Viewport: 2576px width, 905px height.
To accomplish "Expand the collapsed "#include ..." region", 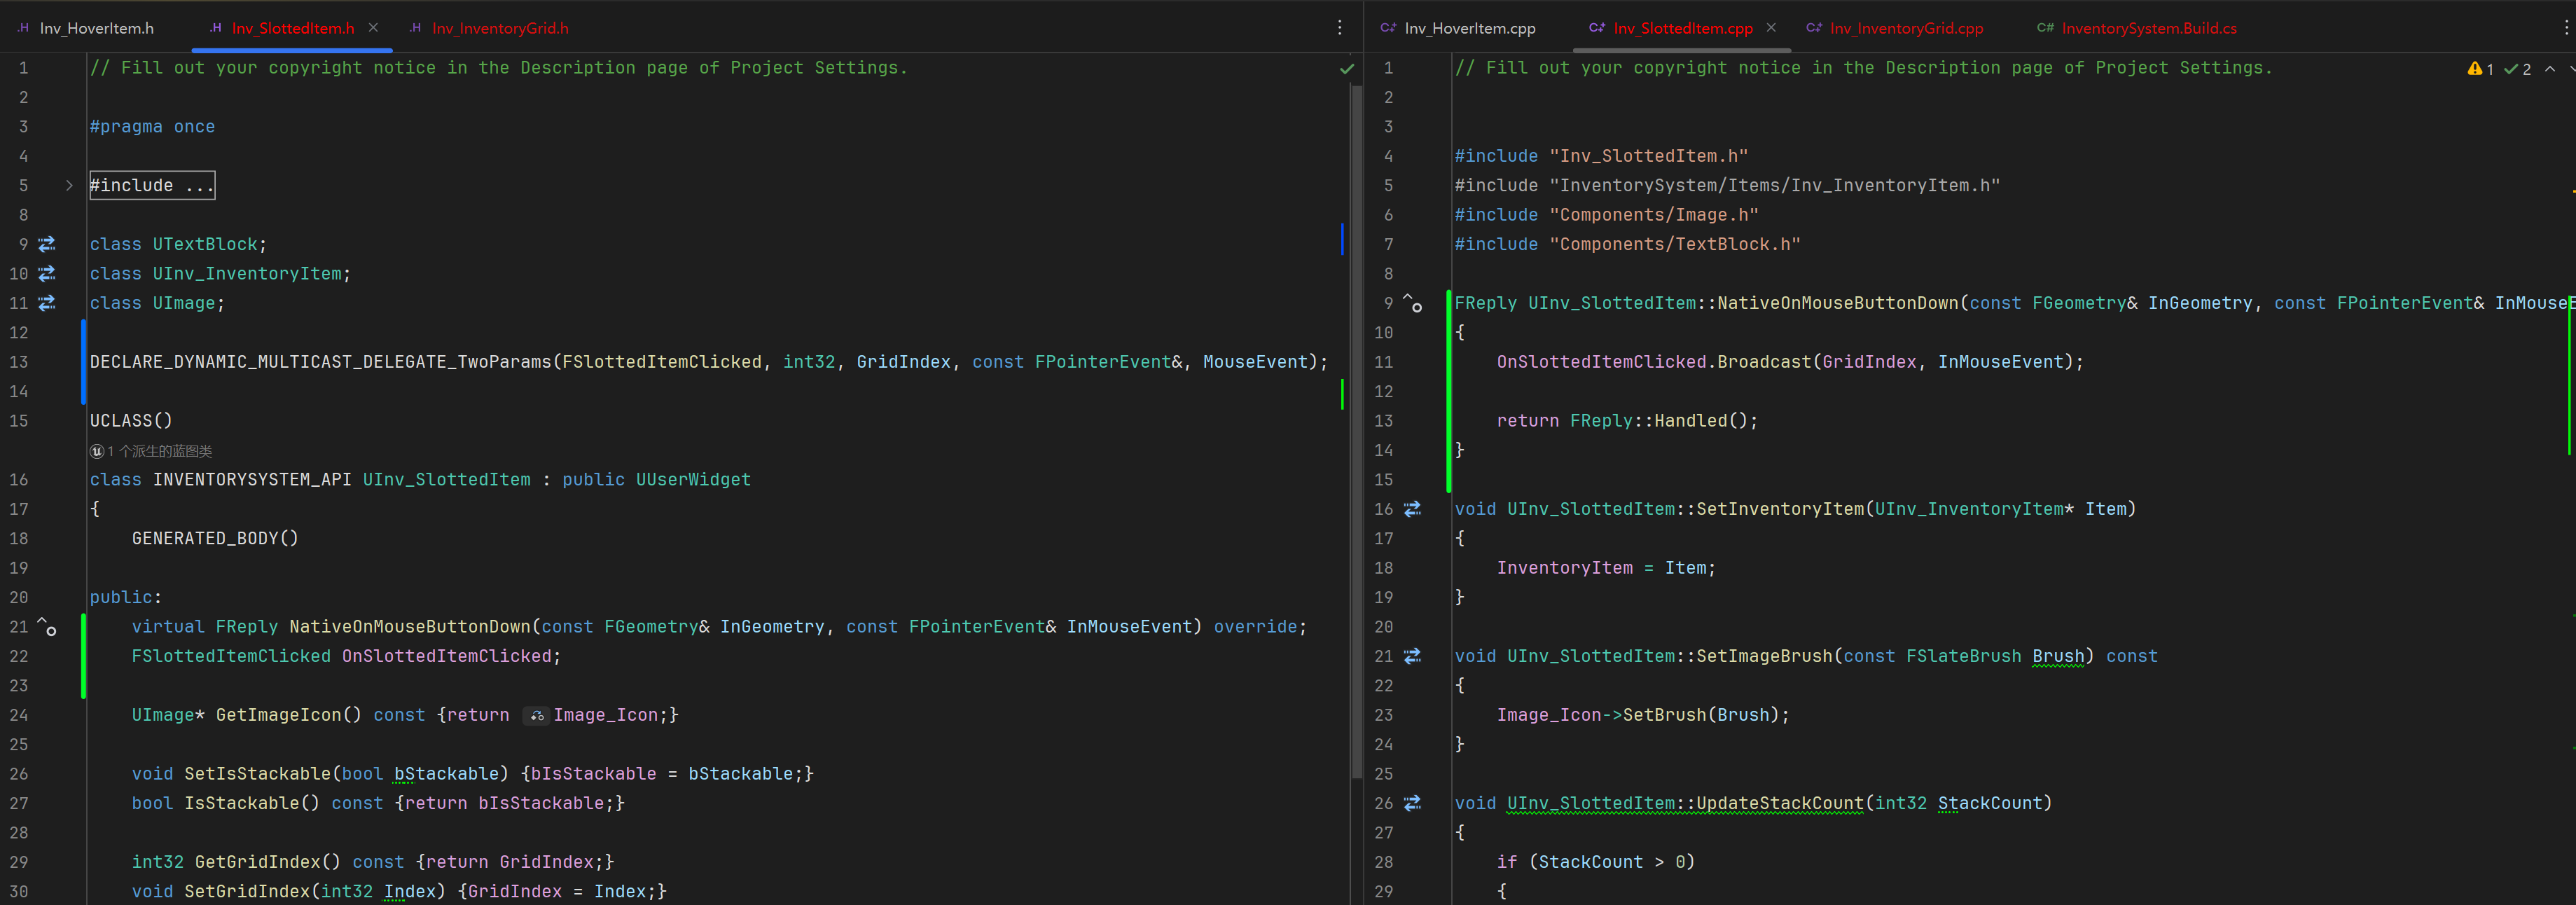I will [152, 186].
